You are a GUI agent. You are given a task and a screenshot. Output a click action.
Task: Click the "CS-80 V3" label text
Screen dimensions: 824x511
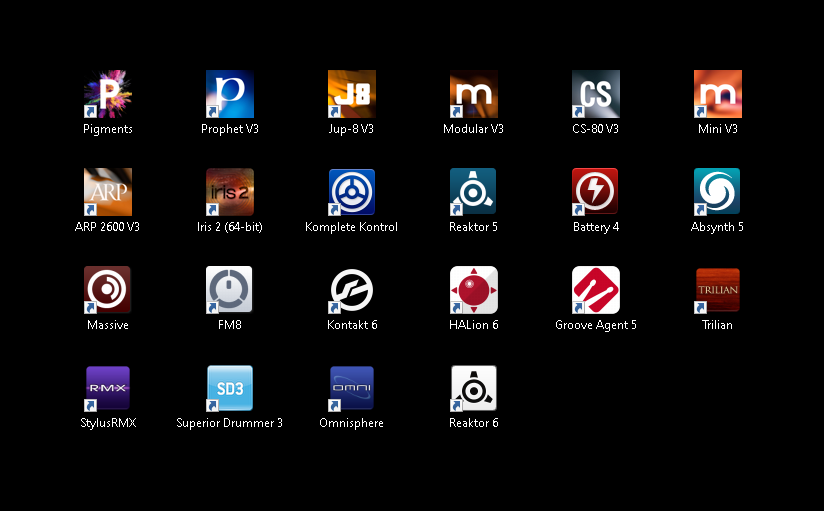tap(595, 129)
